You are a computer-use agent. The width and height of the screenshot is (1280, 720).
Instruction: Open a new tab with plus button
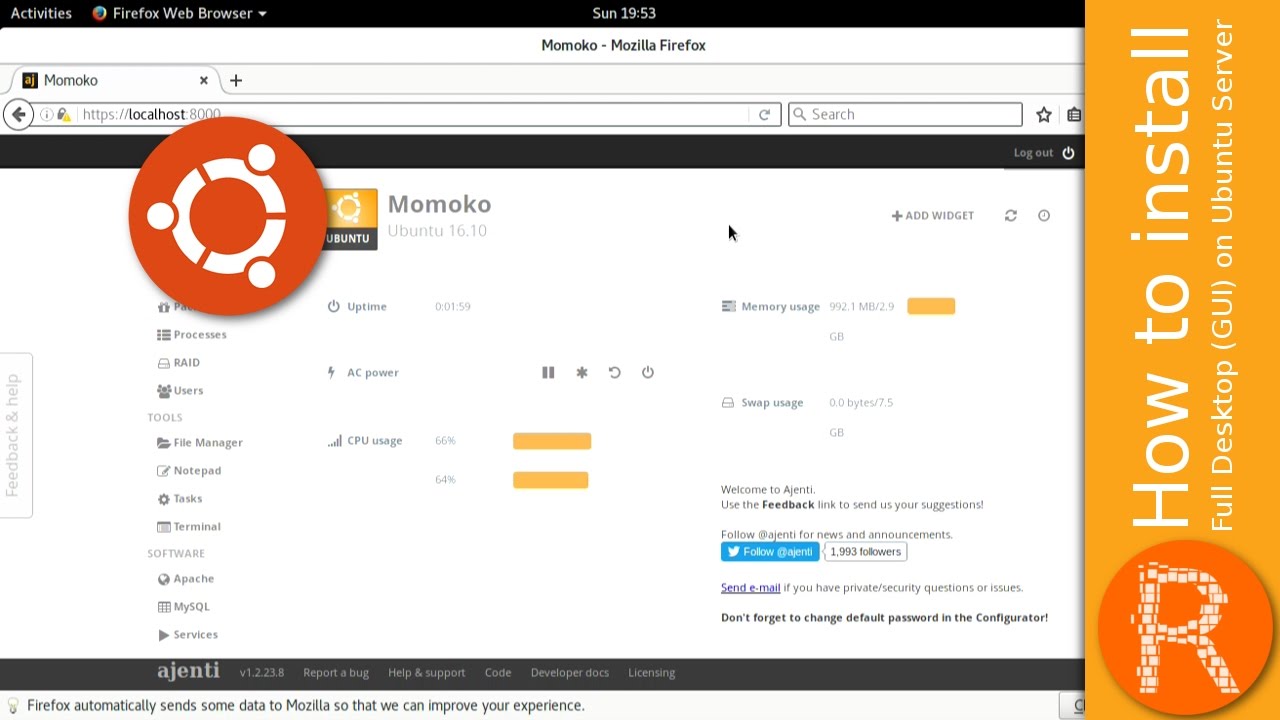tap(236, 80)
